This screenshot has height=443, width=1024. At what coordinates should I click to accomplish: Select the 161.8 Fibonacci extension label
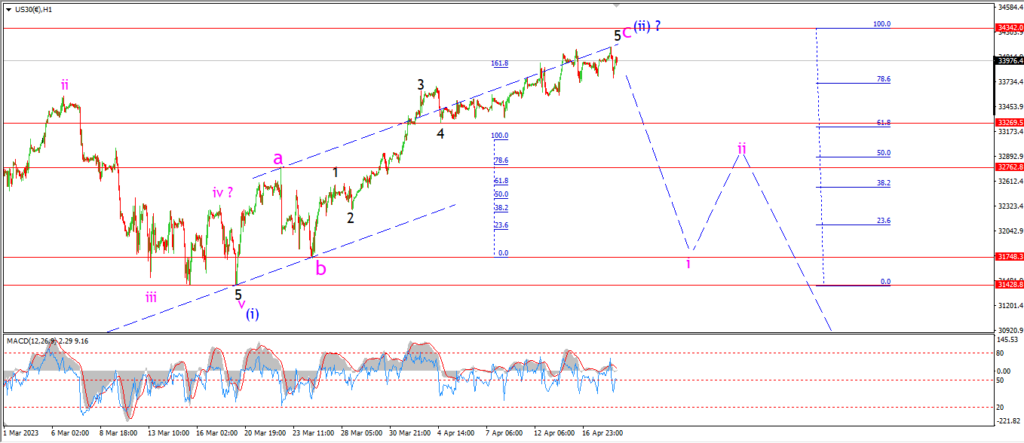click(500, 63)
